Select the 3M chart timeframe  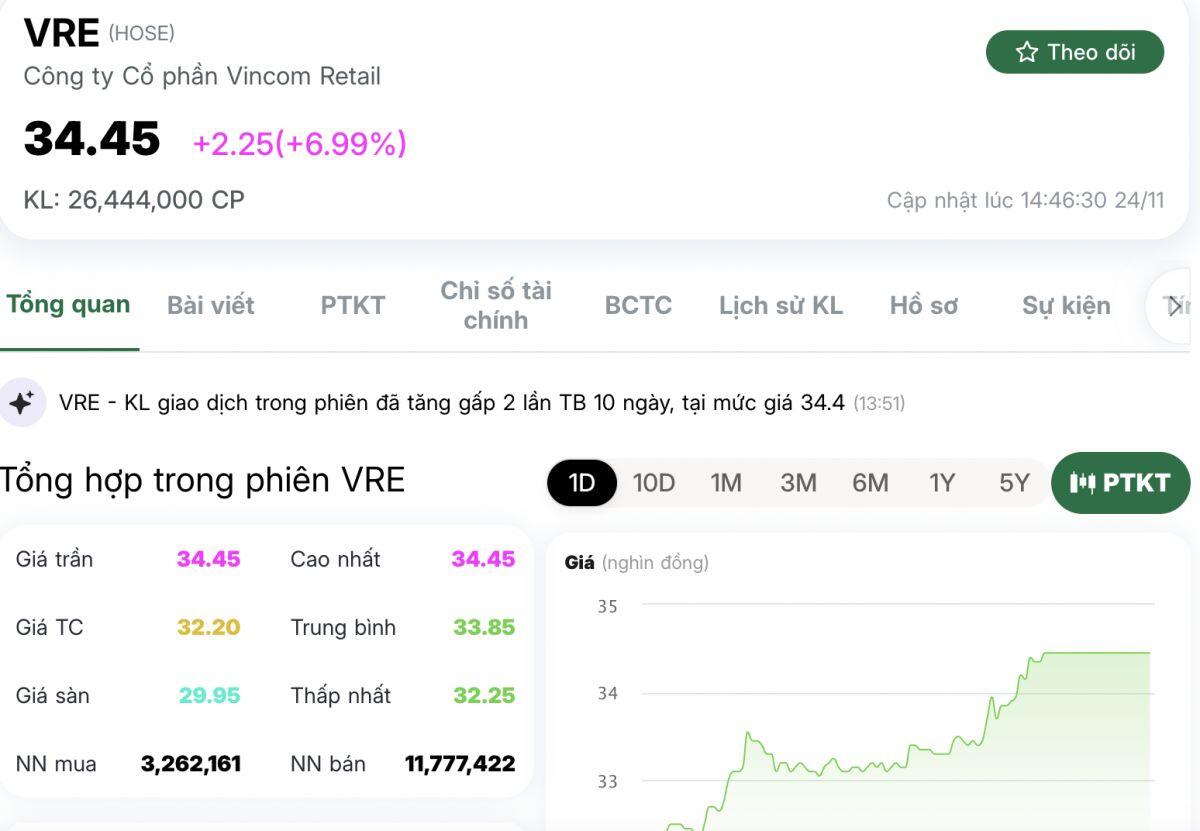tap(798, 482)
